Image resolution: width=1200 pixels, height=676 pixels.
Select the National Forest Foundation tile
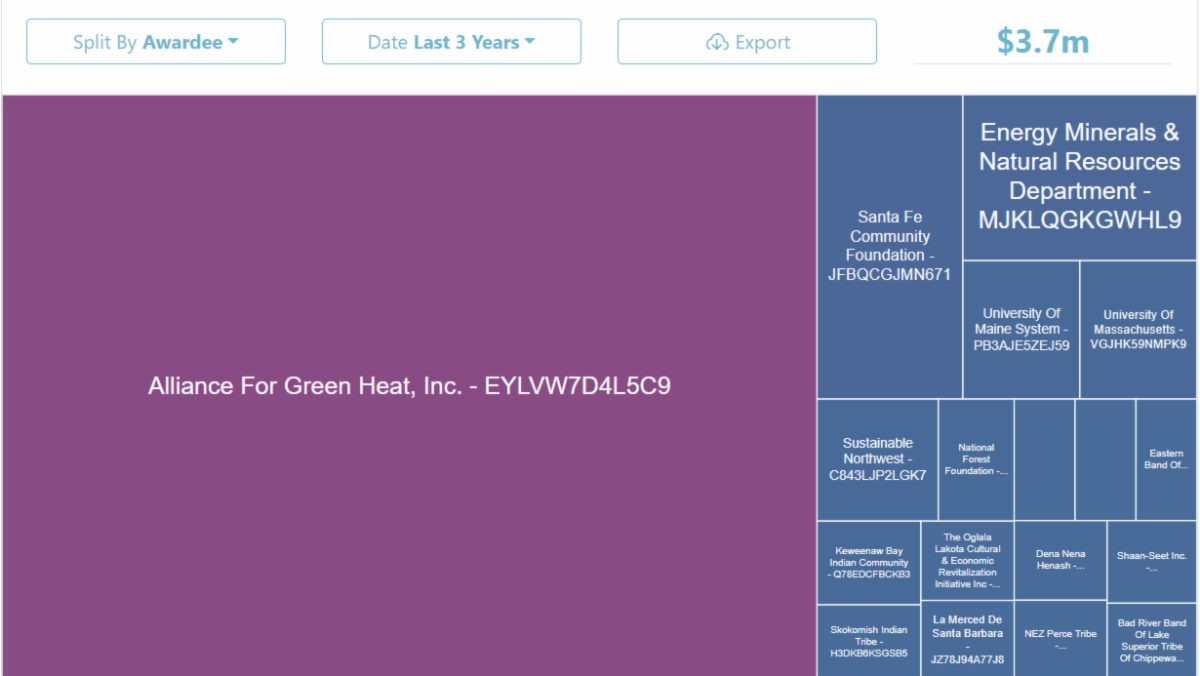[x=976, y=459]
